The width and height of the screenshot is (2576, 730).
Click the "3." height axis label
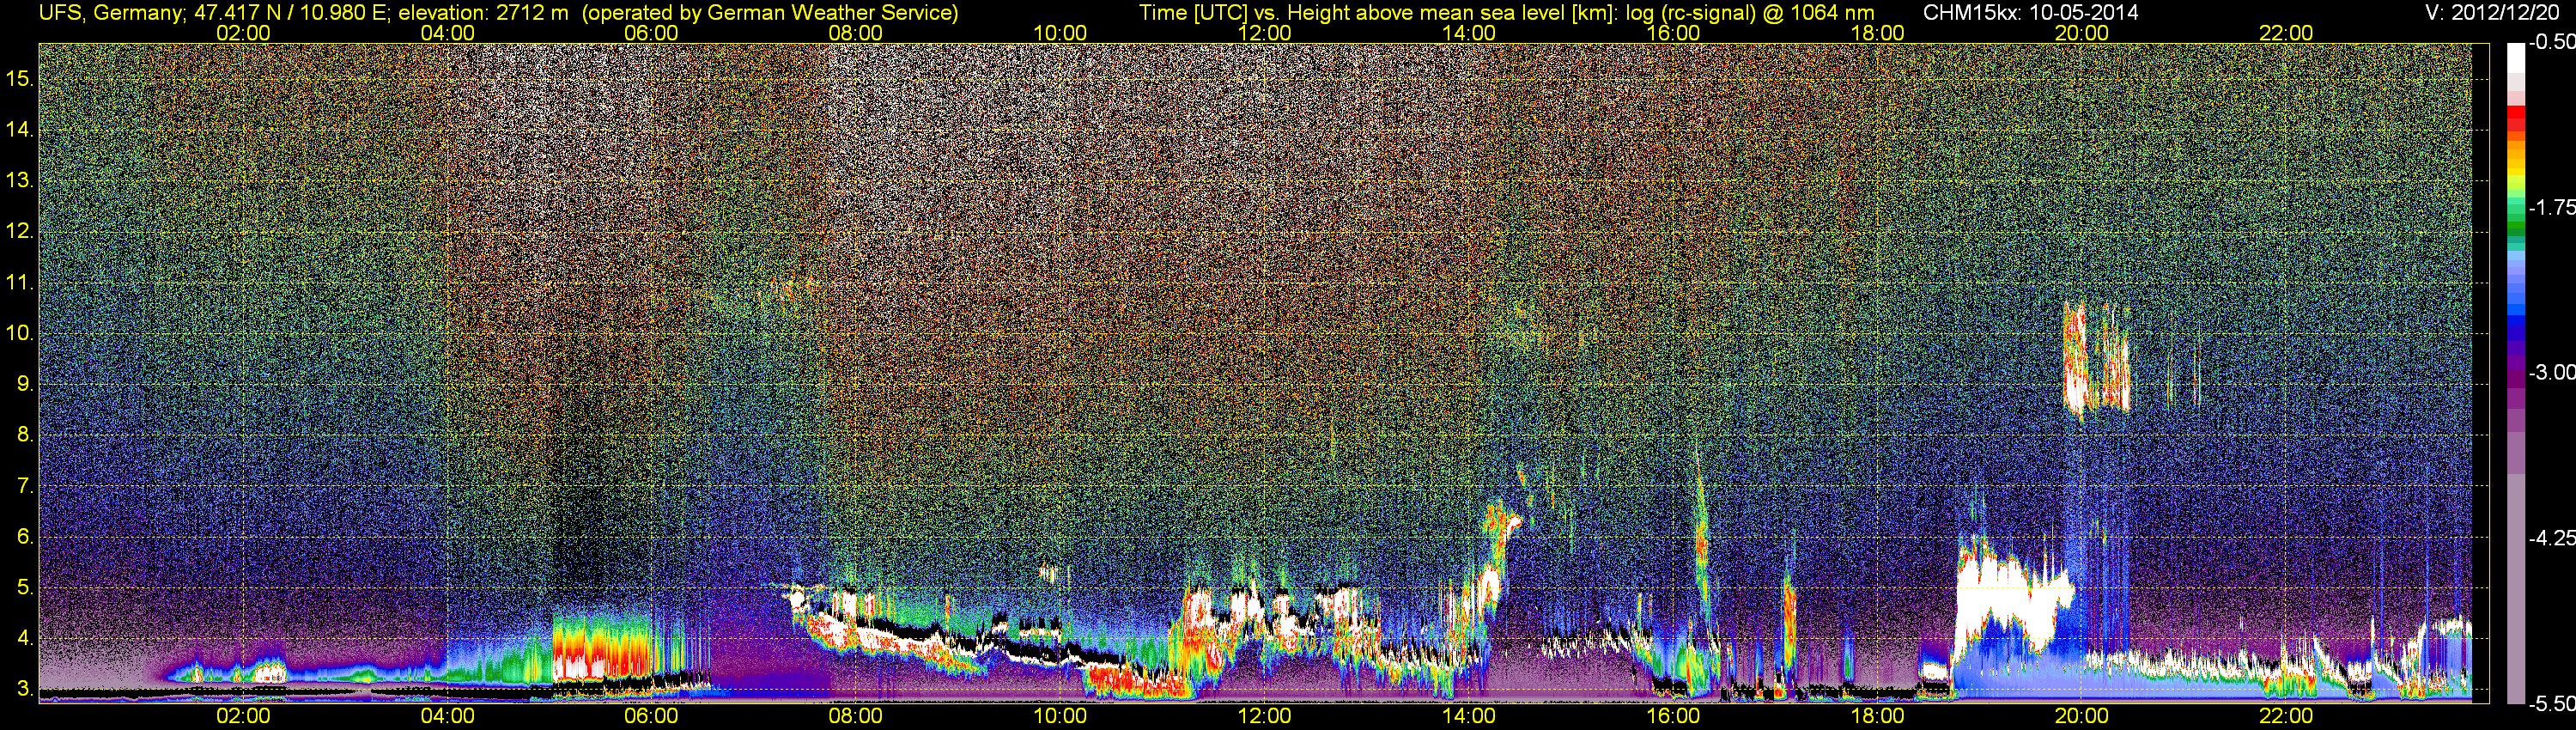(x=25, y=689)
